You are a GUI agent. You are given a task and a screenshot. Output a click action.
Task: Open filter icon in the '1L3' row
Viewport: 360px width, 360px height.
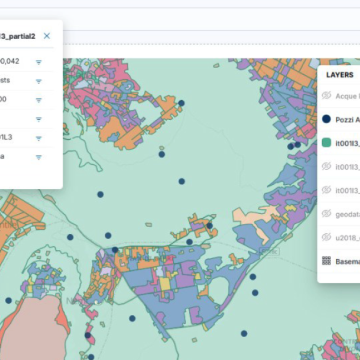pos(39,138)
